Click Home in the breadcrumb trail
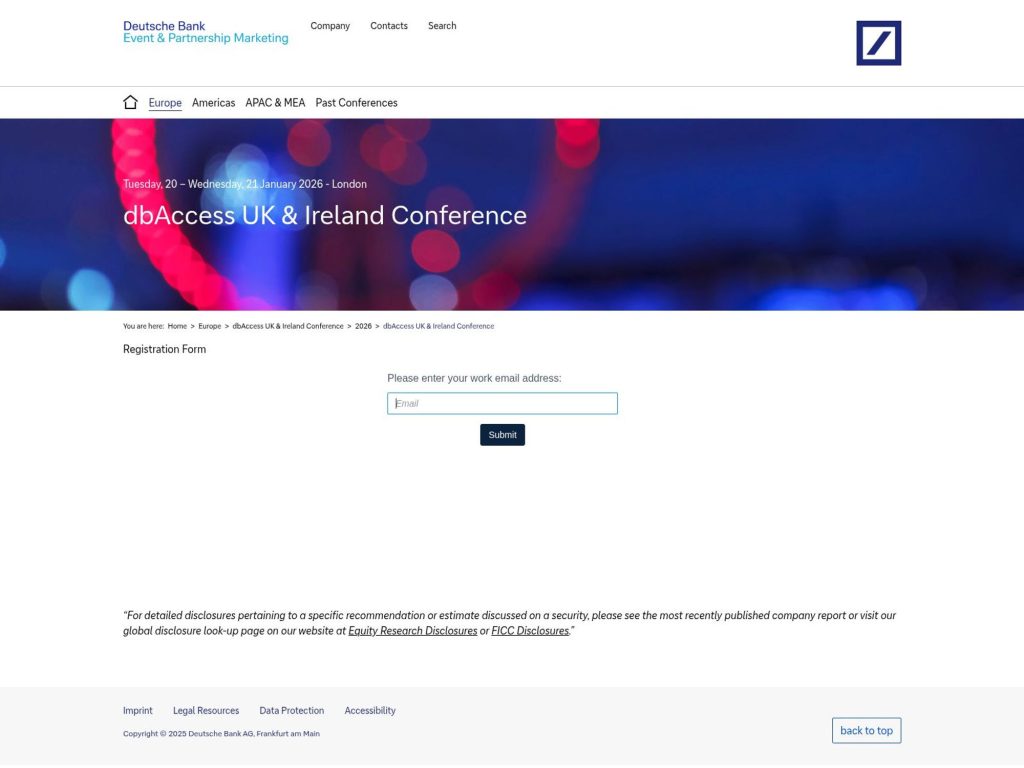Image resolution: width=1024 pixels, height=768 pixels. click(x=177, y=325)
